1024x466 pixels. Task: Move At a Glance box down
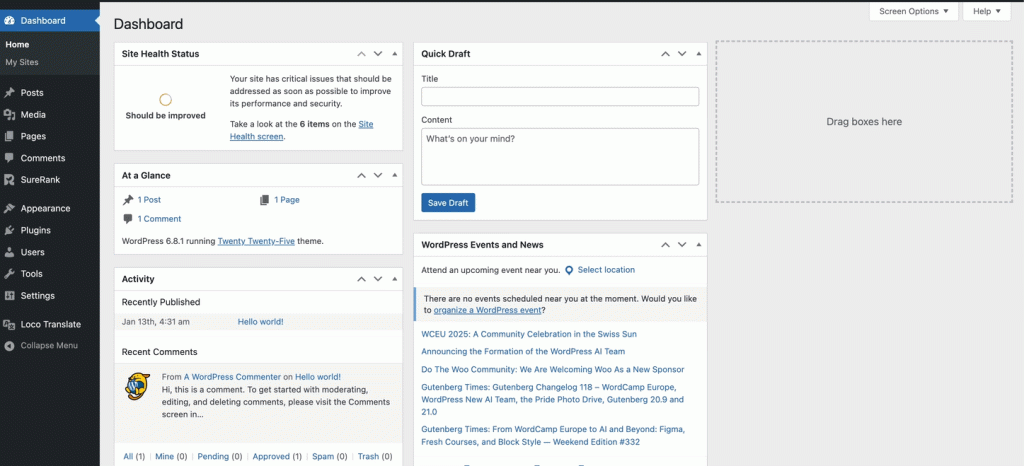[x=377, y=176]
